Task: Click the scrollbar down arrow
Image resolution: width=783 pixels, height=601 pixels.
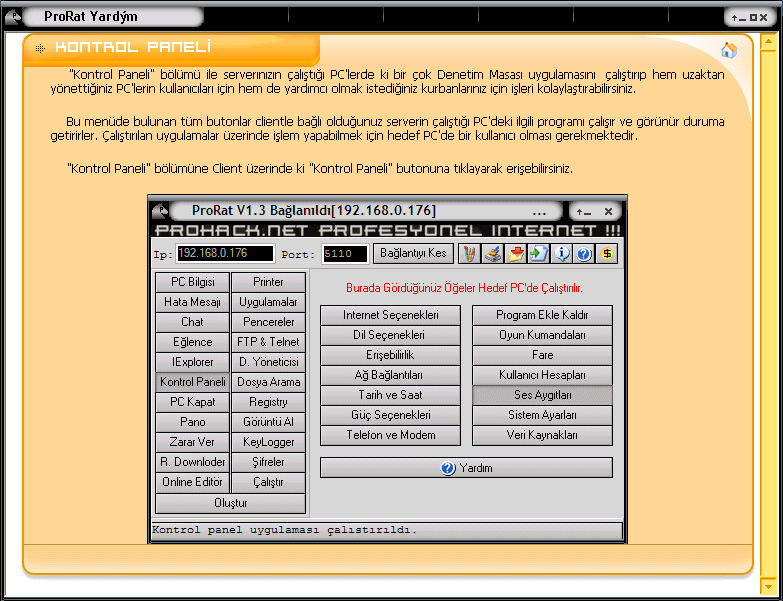Action: (x=767, y=586)
